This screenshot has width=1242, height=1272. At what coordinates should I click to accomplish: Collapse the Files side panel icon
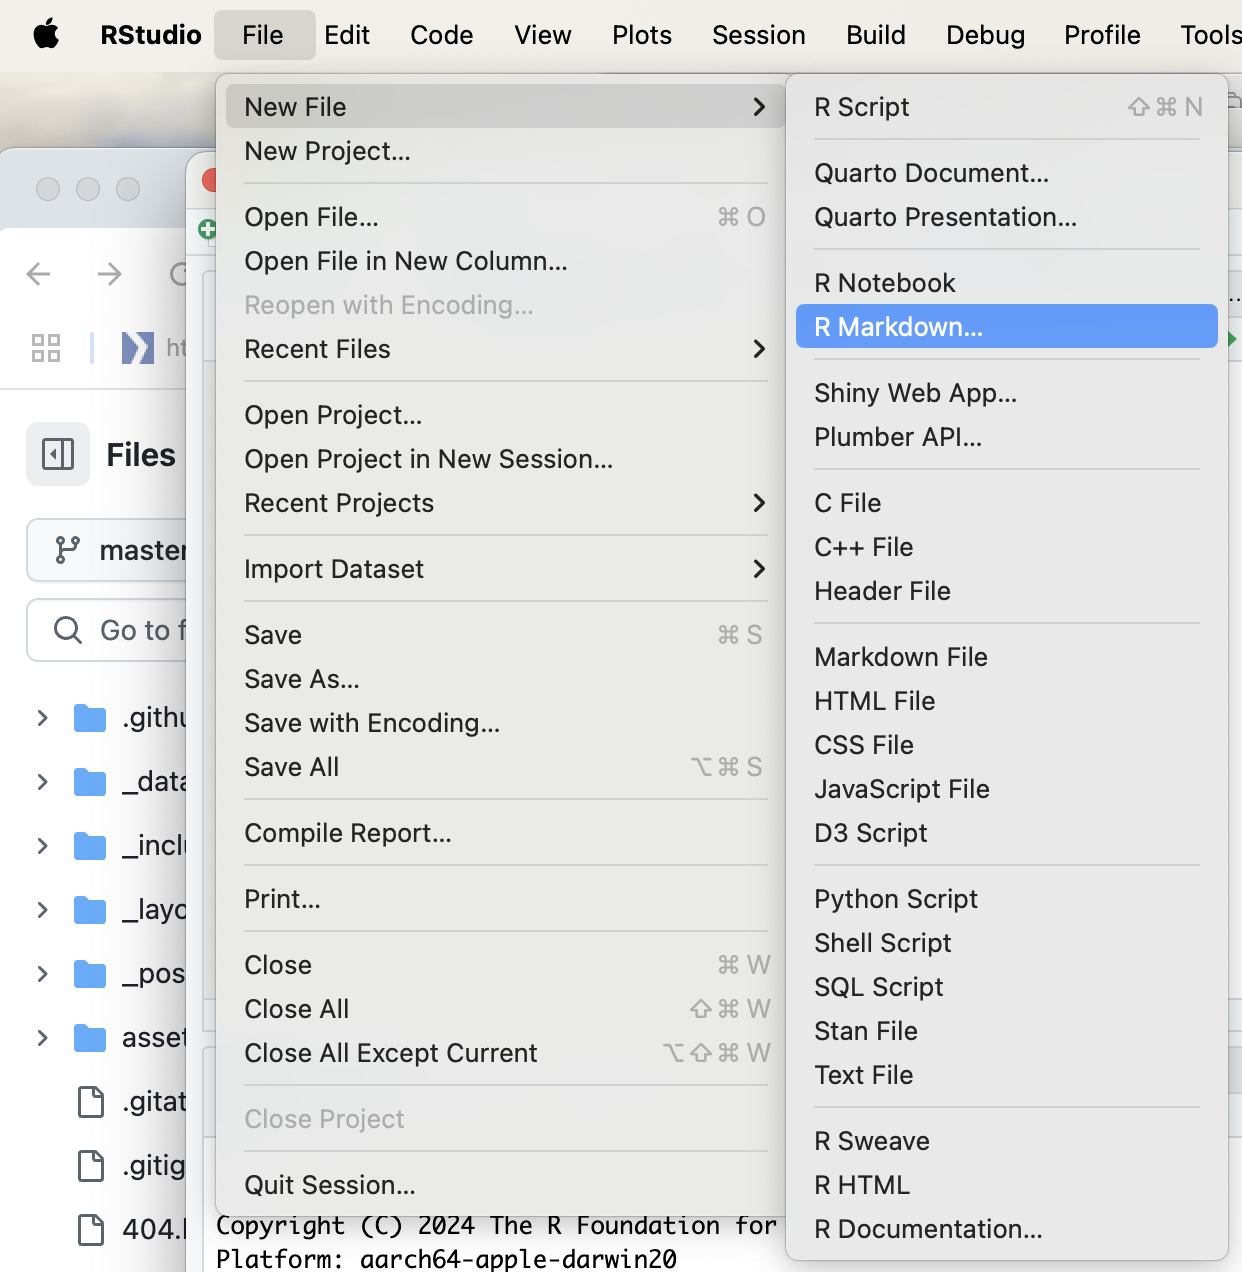coord(58,454)
